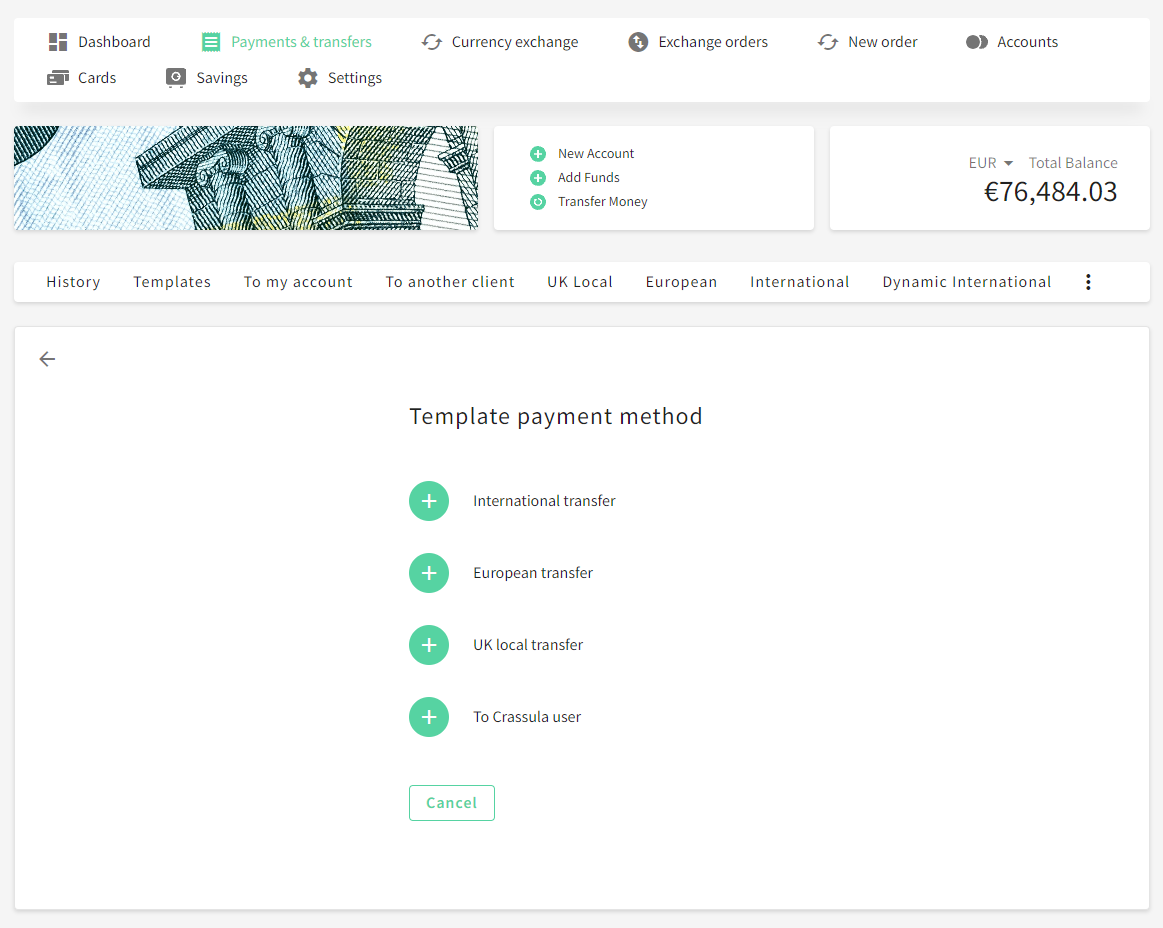Click the plus icon beside To Crassula user
Viewport: 1163px width, 928px height.
(429, 717)
